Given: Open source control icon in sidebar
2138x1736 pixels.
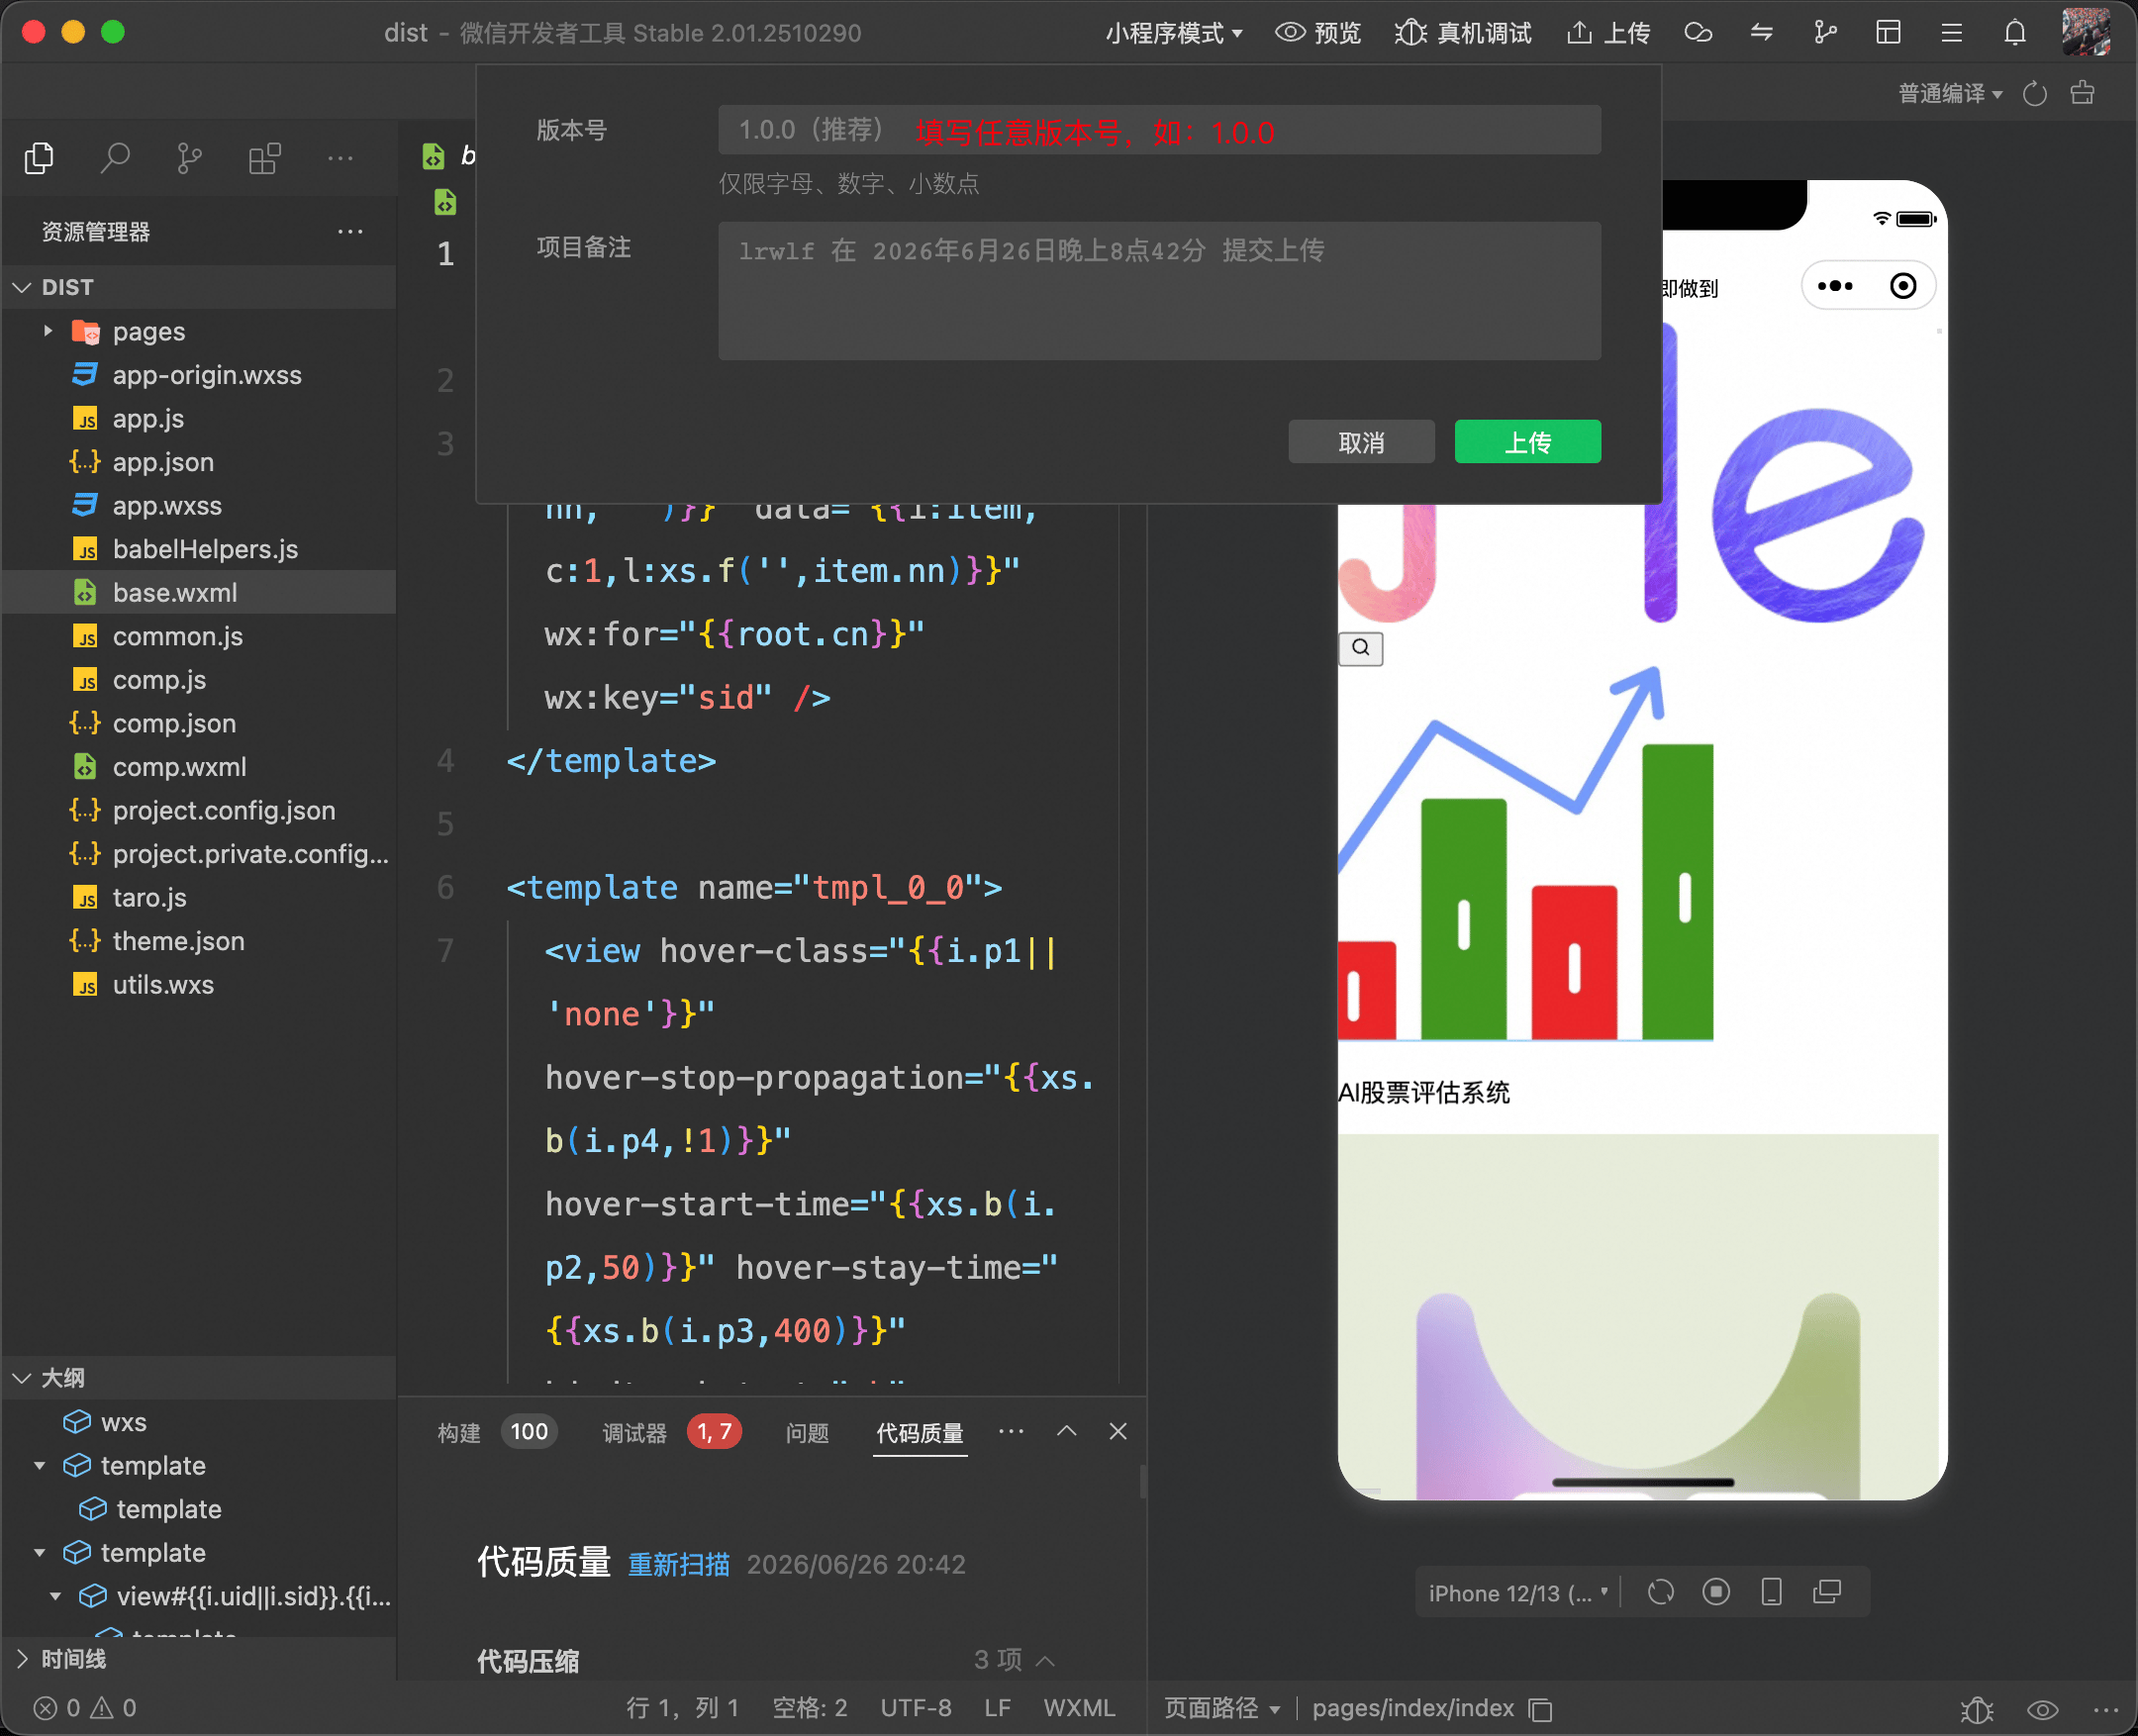Looking at the screenshot, I should tap(189, 158).
